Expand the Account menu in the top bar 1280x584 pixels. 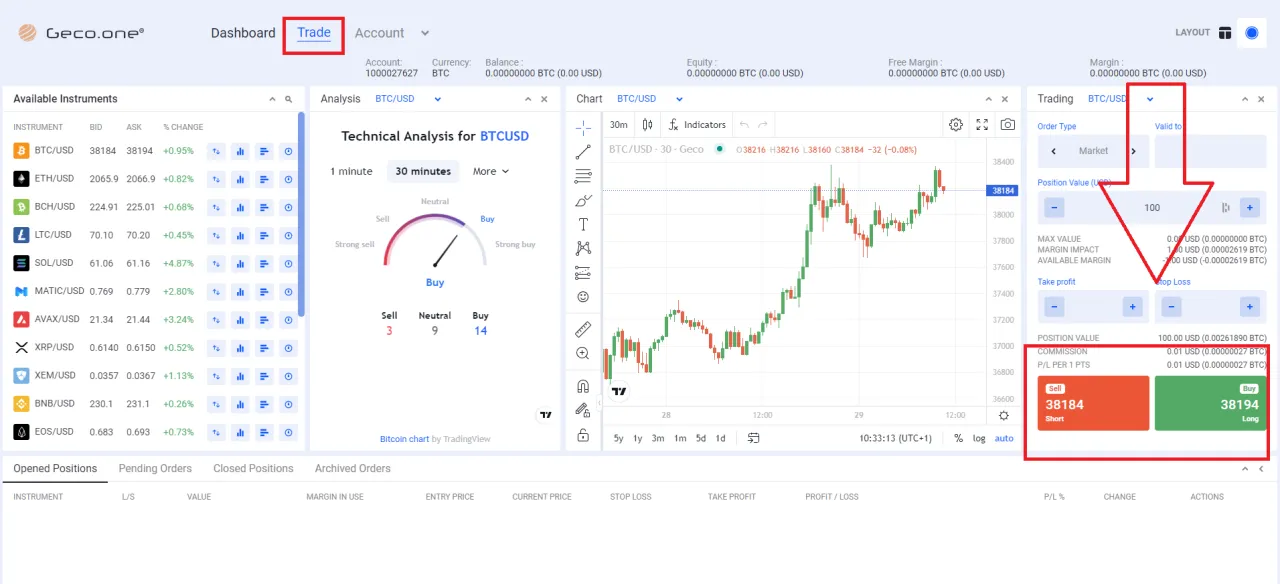pyautogui.click(x=390, y=33)
